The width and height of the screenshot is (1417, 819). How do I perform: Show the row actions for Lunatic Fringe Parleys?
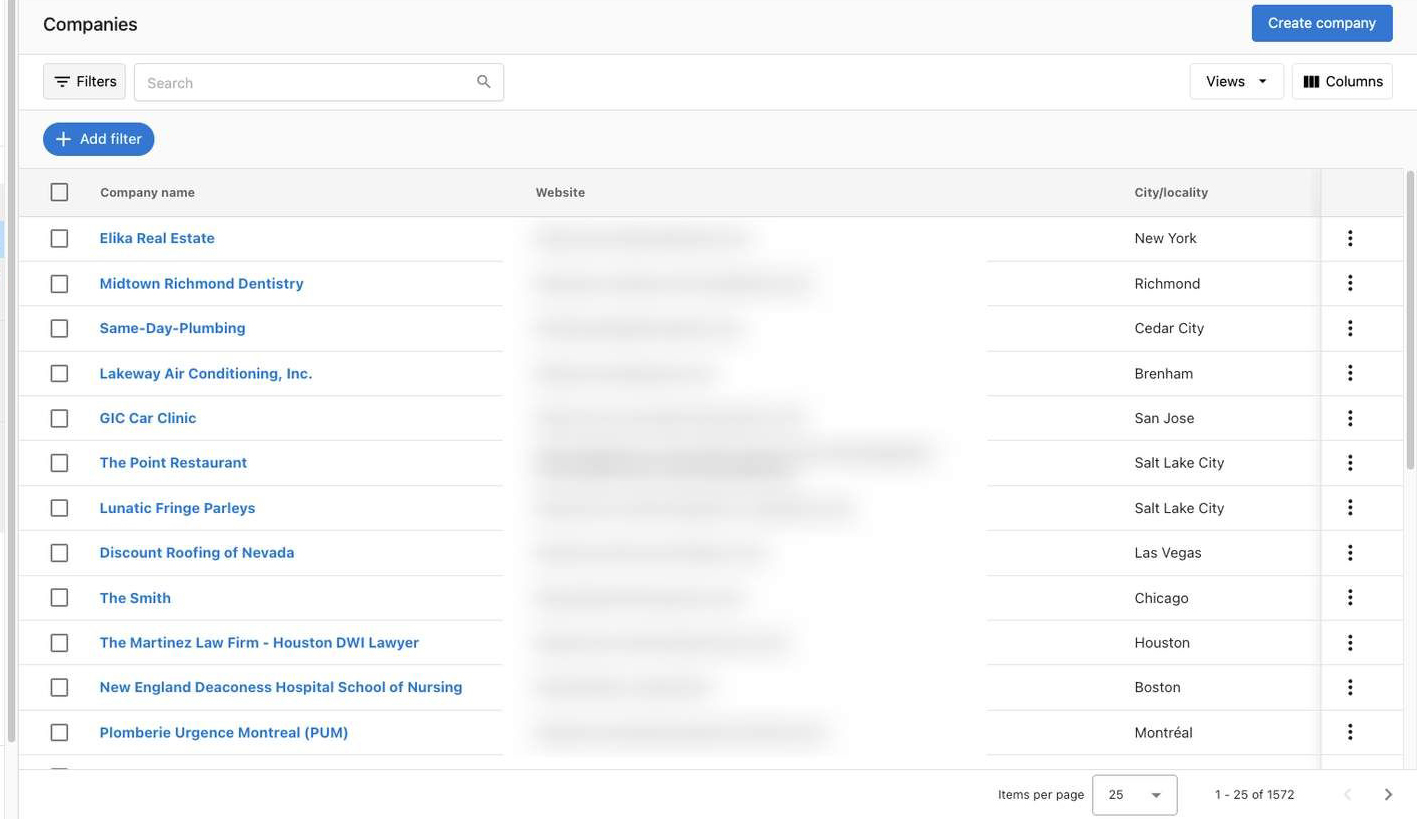coord(1350,508)
